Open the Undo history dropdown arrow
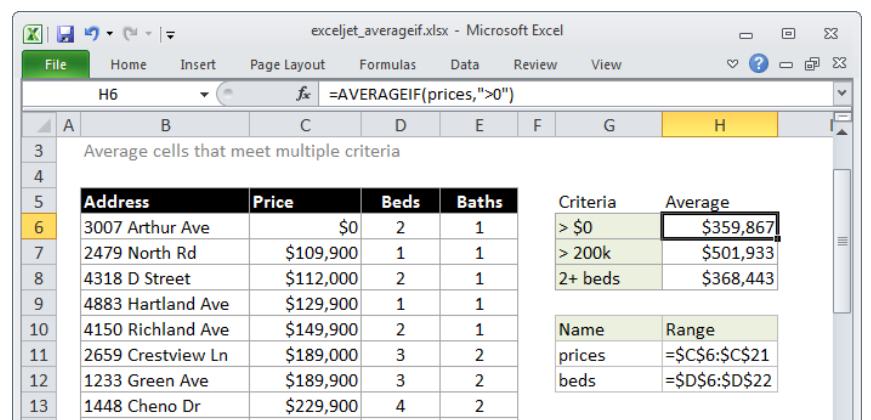Image resolution: width=871 pixels, height=420 pixels. (x=109, y=34)
